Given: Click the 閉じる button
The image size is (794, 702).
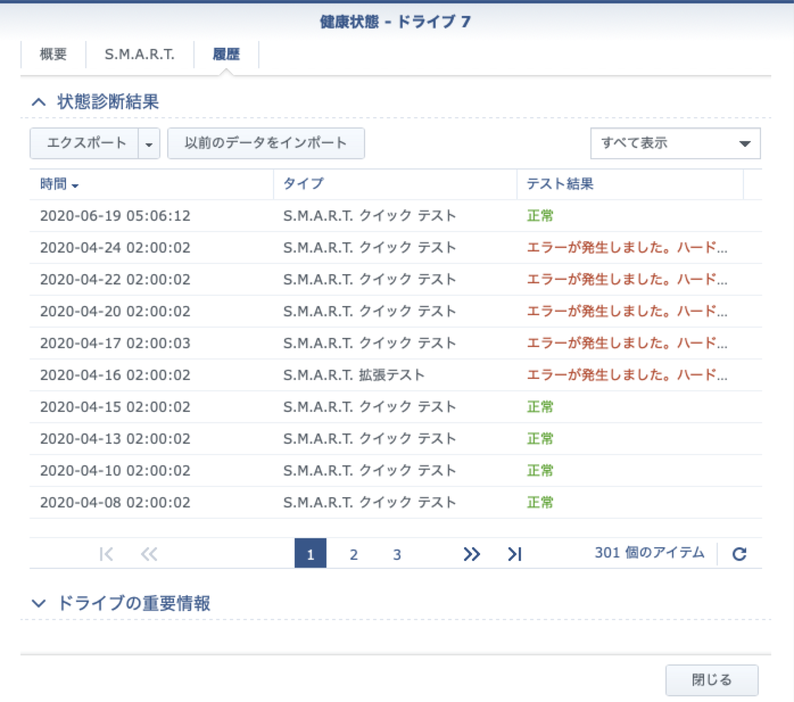Looking at the screenshot, I should (711, 680).
